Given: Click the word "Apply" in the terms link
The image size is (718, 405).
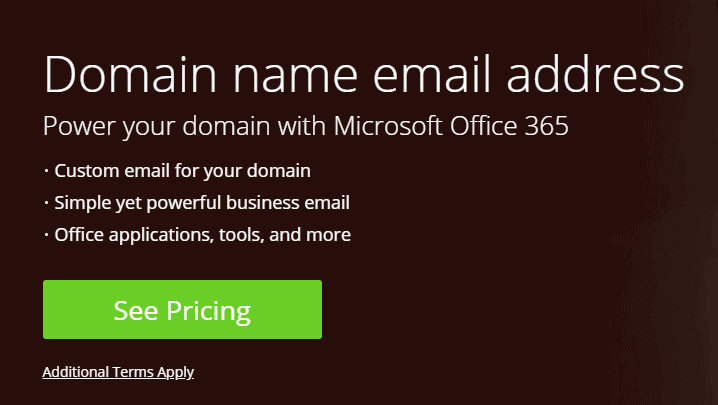Looking at the screenshot, I should (x=176, y=372).
